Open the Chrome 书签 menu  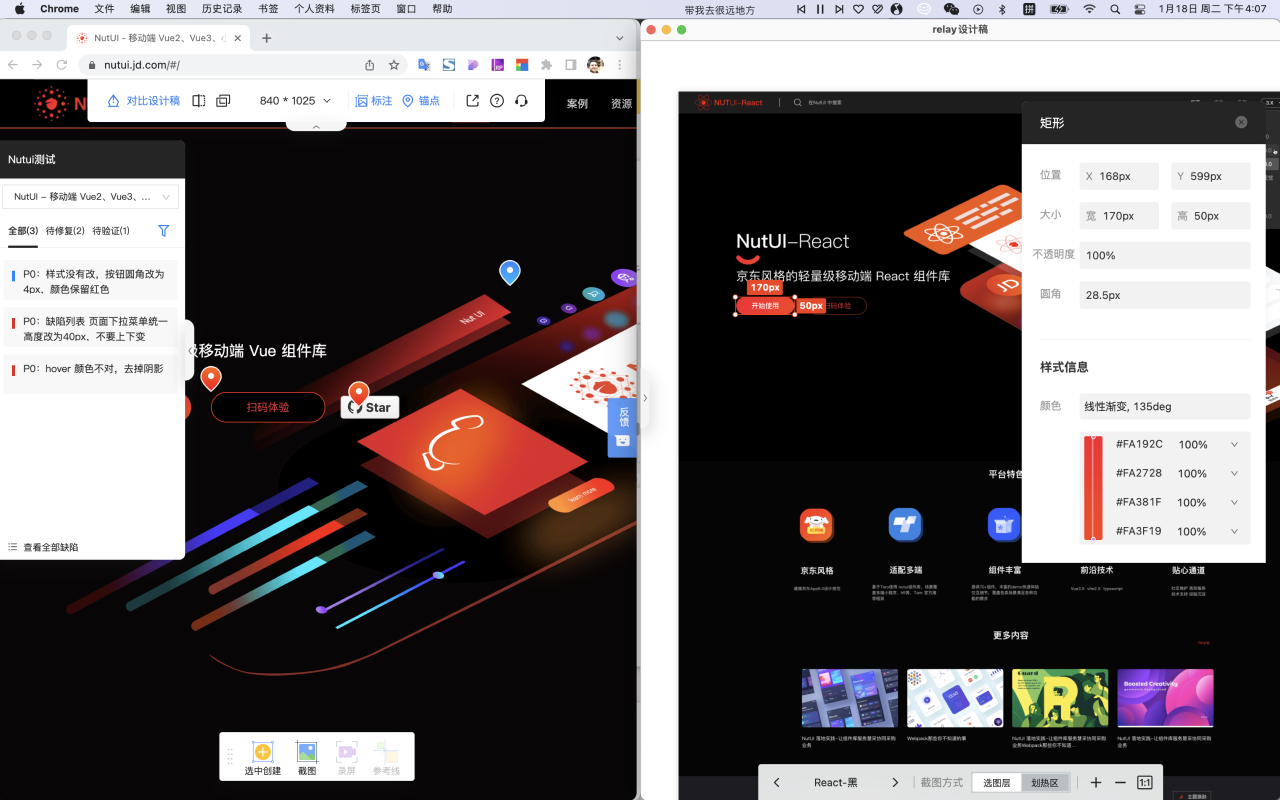268,9
